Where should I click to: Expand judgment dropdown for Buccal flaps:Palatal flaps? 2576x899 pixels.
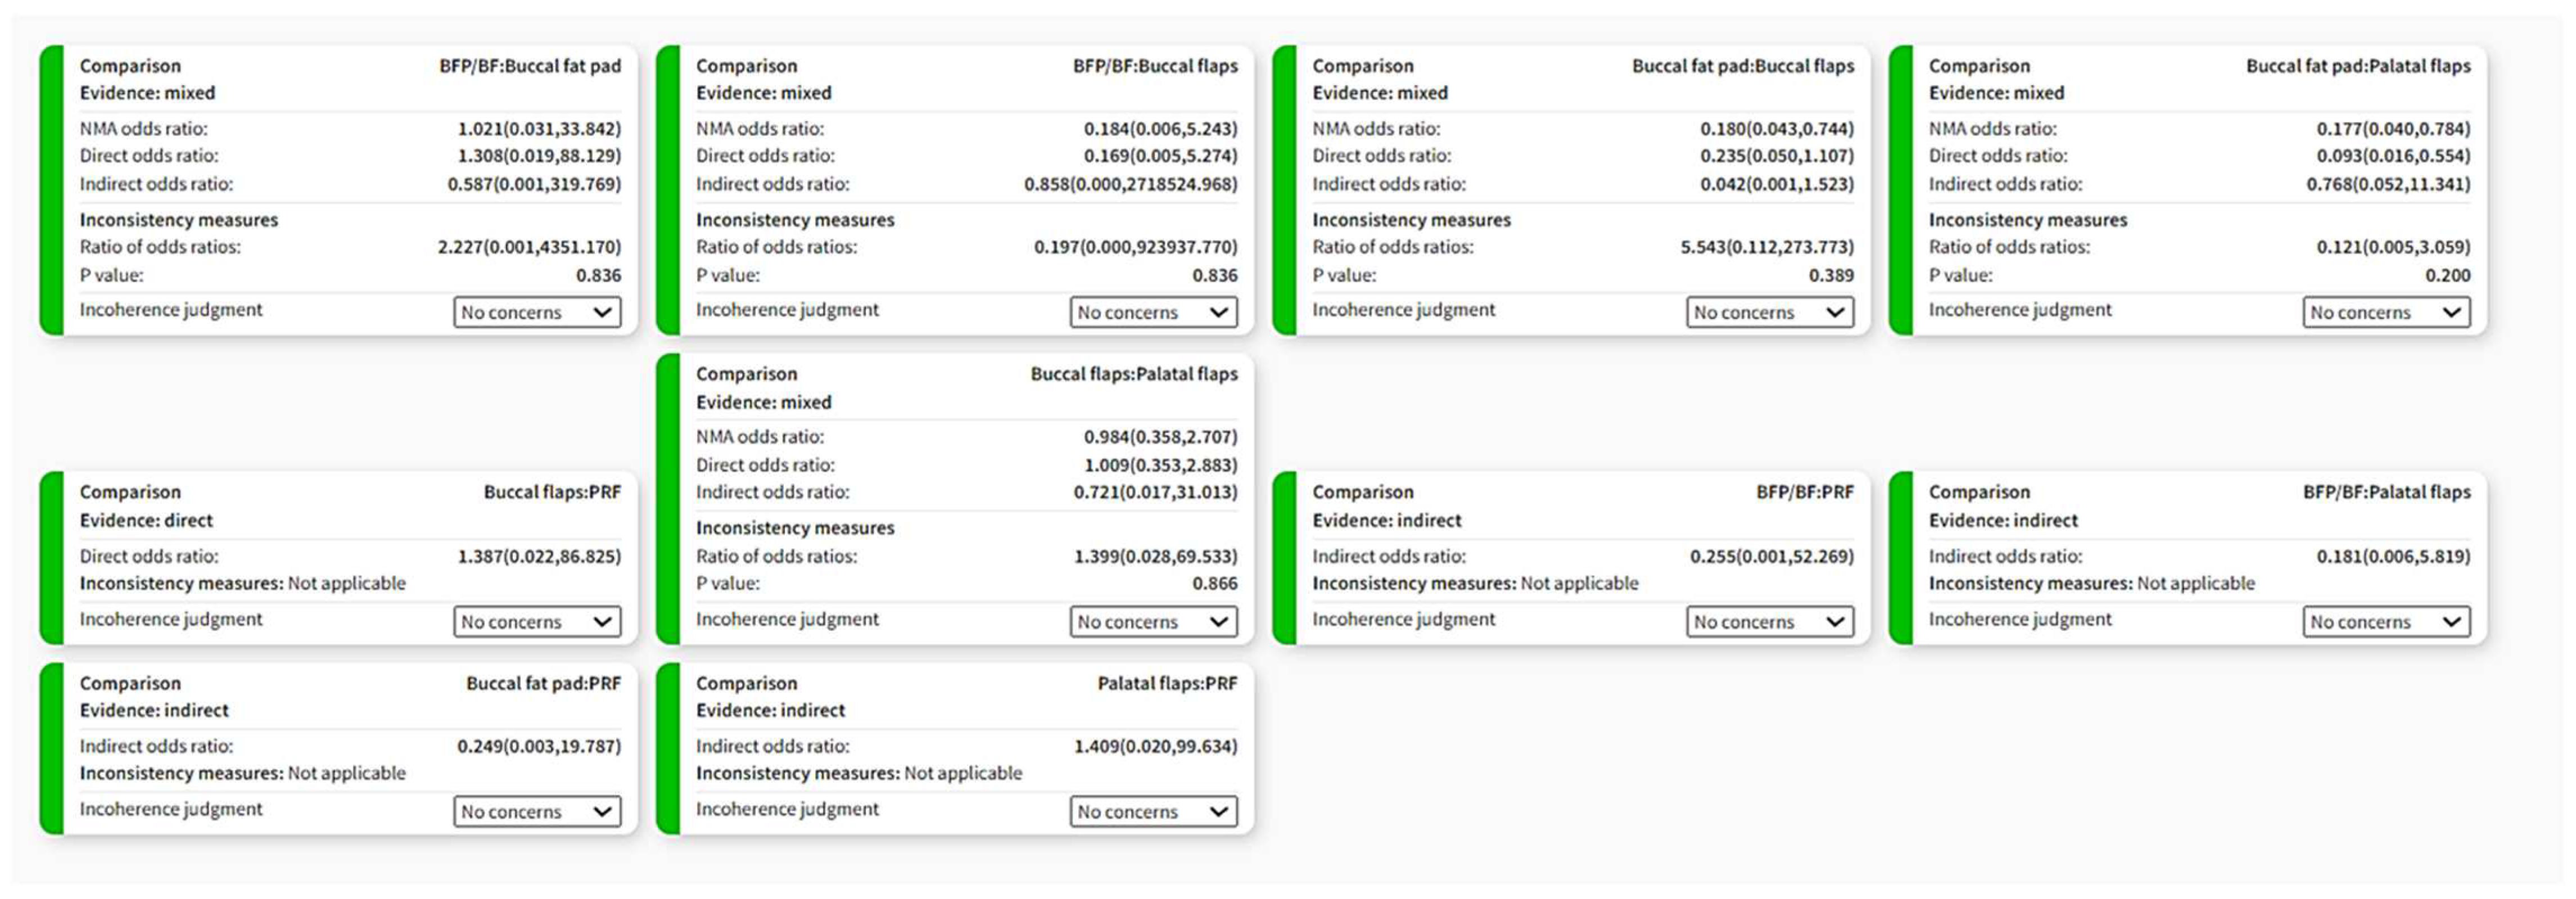click(1153, 621)
